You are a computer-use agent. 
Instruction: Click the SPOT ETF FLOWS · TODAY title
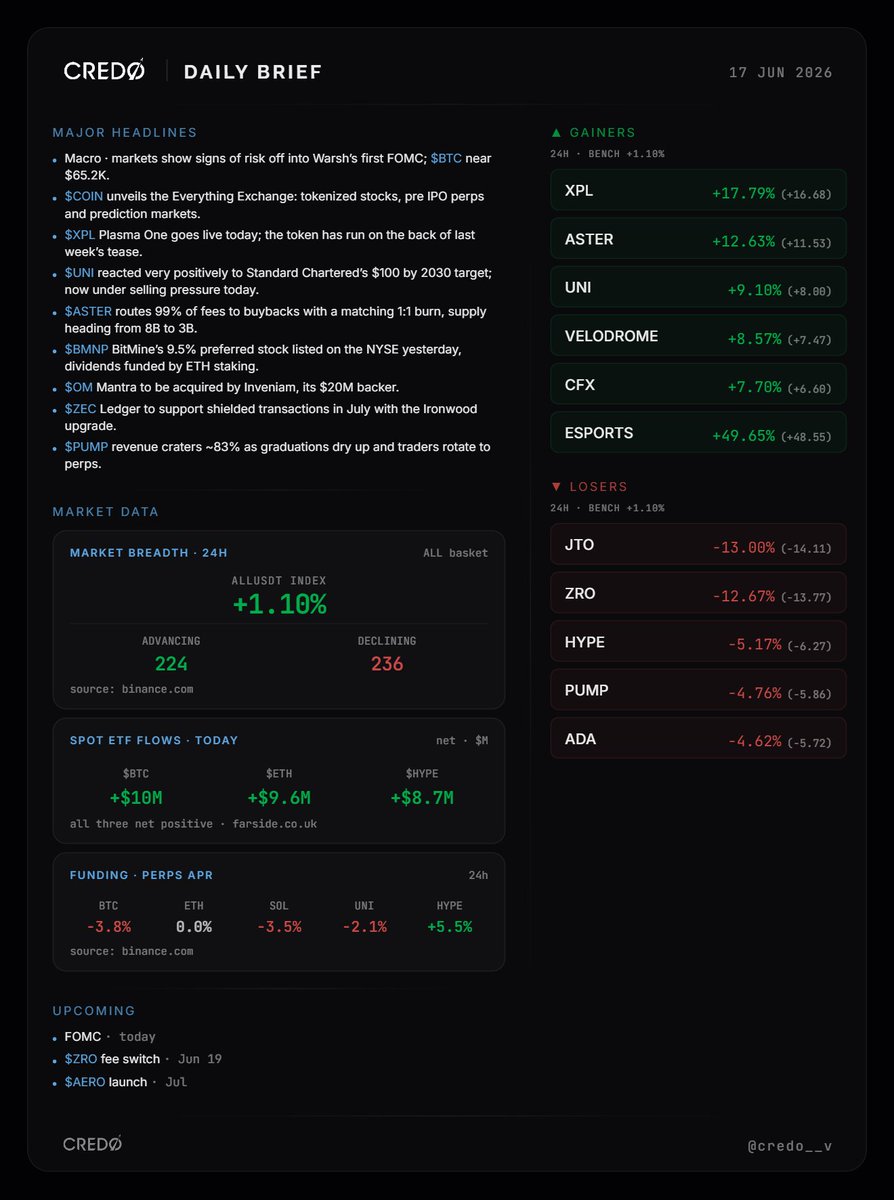coord(154,741)
